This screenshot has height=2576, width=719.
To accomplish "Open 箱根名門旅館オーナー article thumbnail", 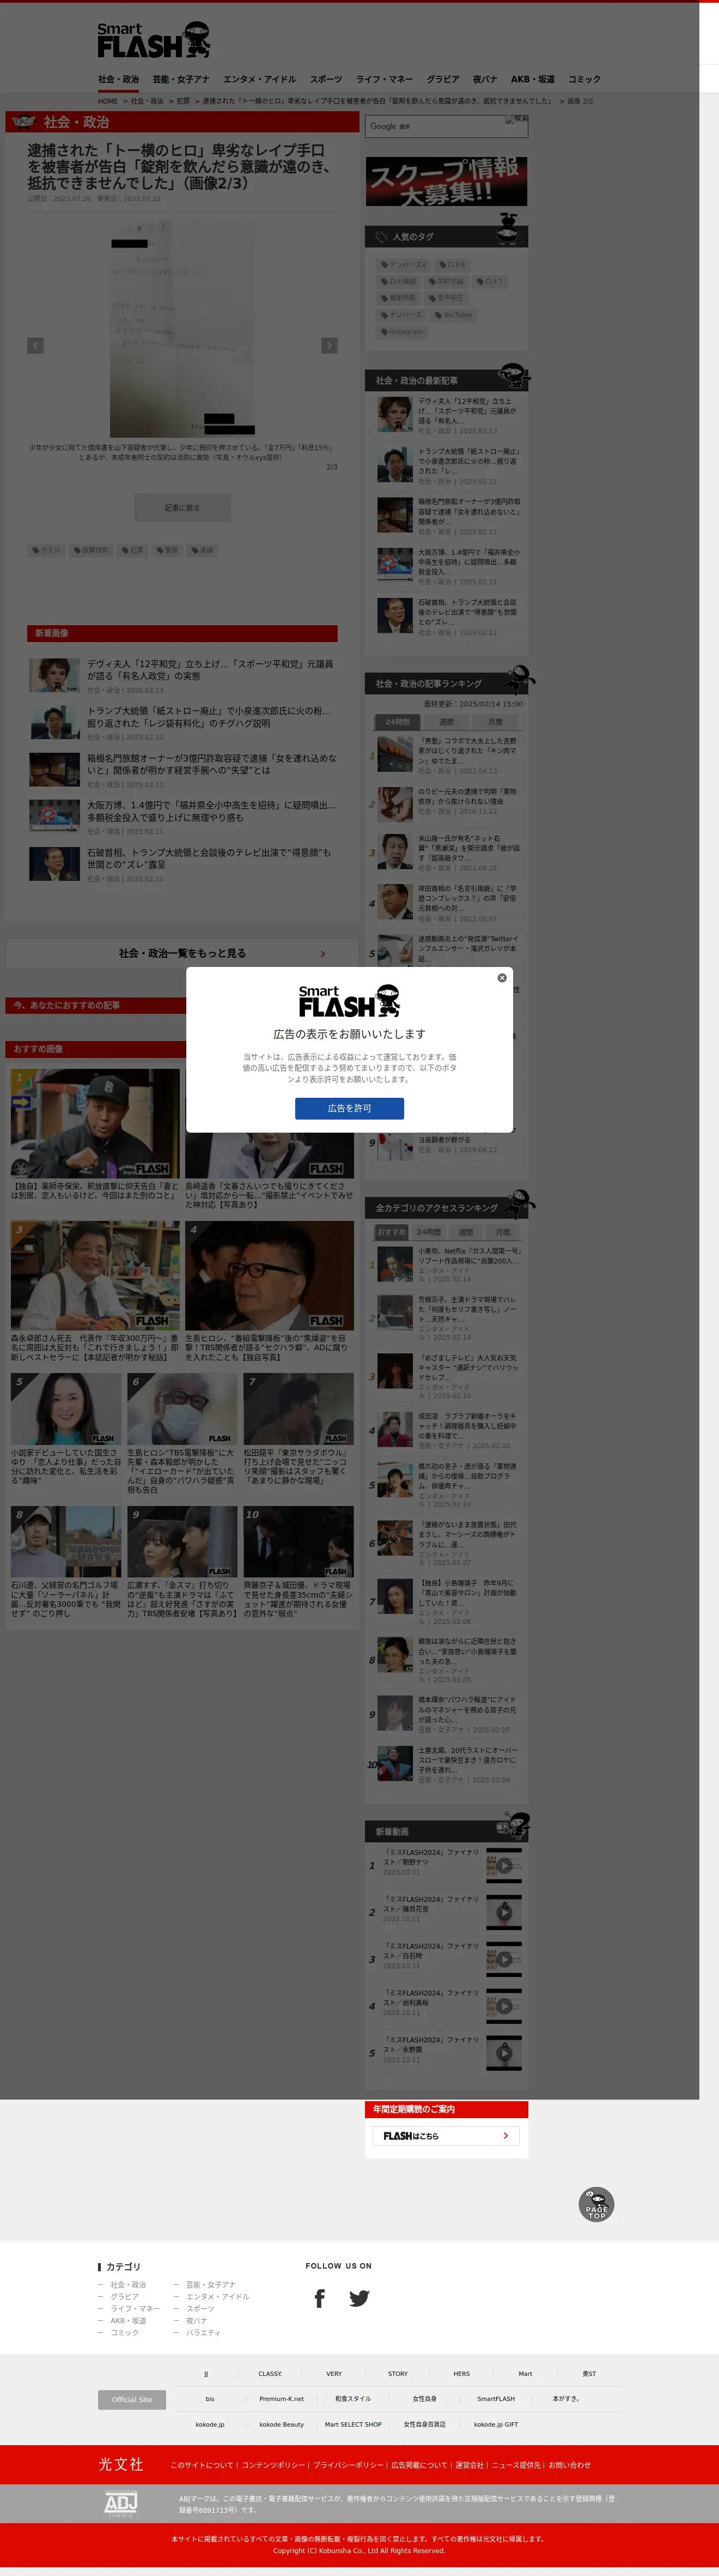I will click(x=54, y=770).
